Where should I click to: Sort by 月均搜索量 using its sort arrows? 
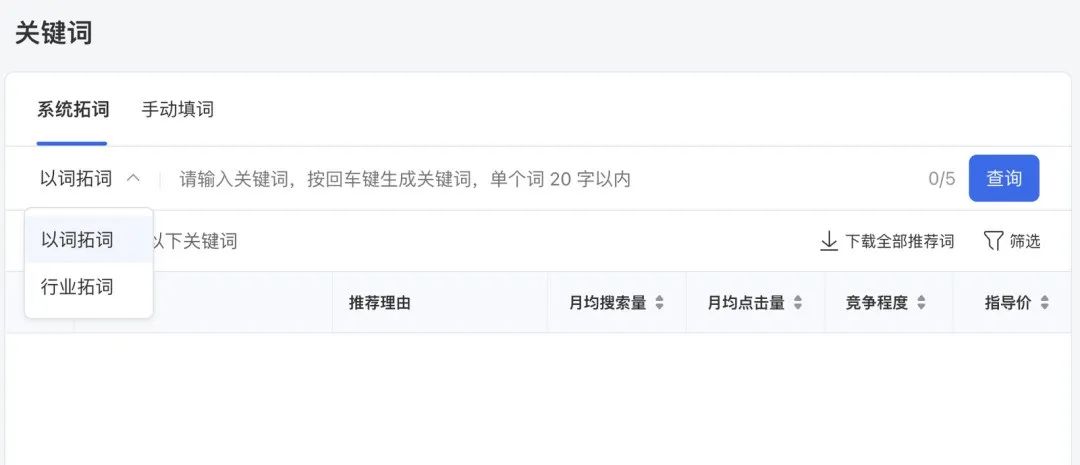point(659,303)
